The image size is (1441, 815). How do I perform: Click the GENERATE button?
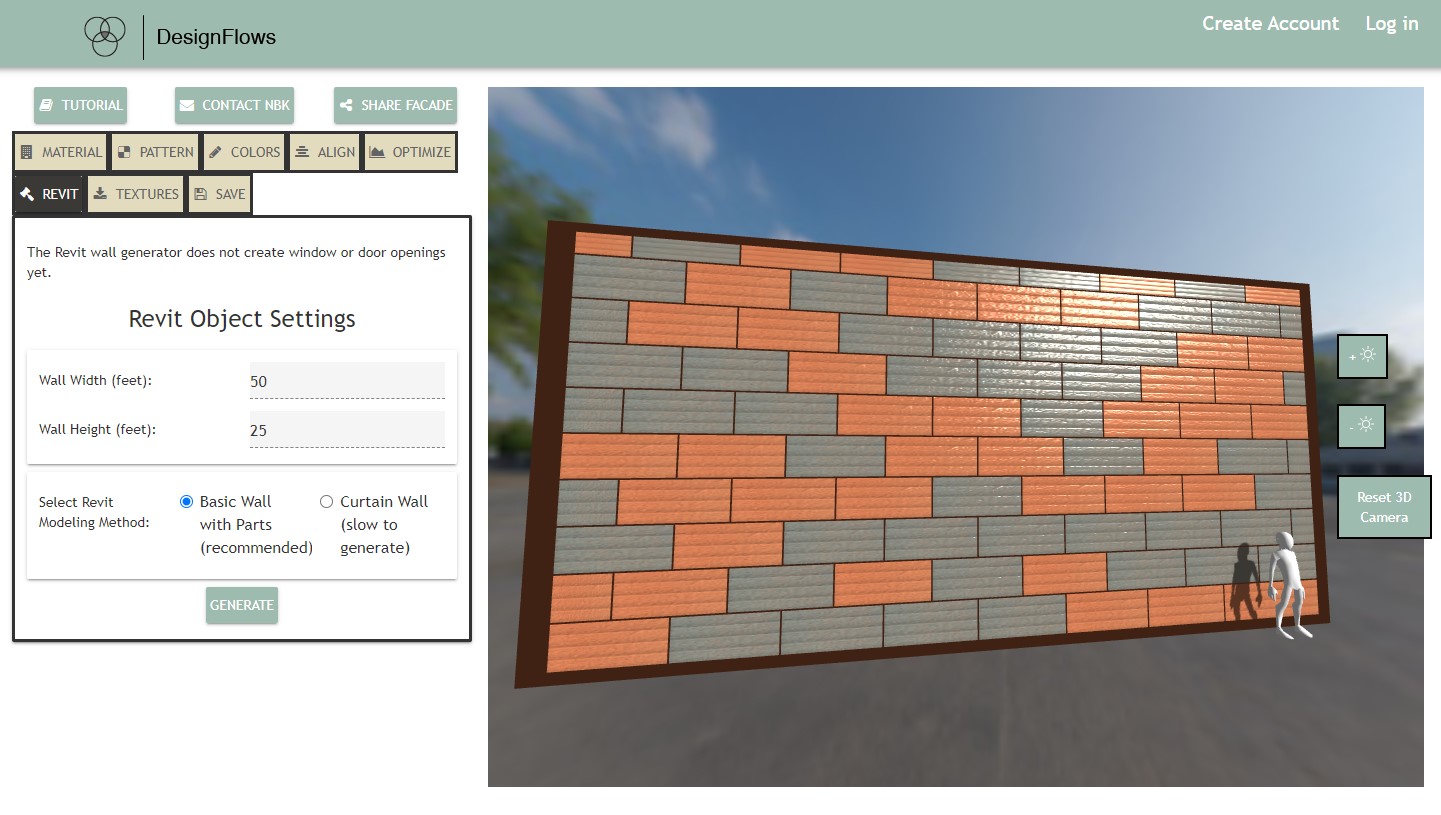[241, 605]
